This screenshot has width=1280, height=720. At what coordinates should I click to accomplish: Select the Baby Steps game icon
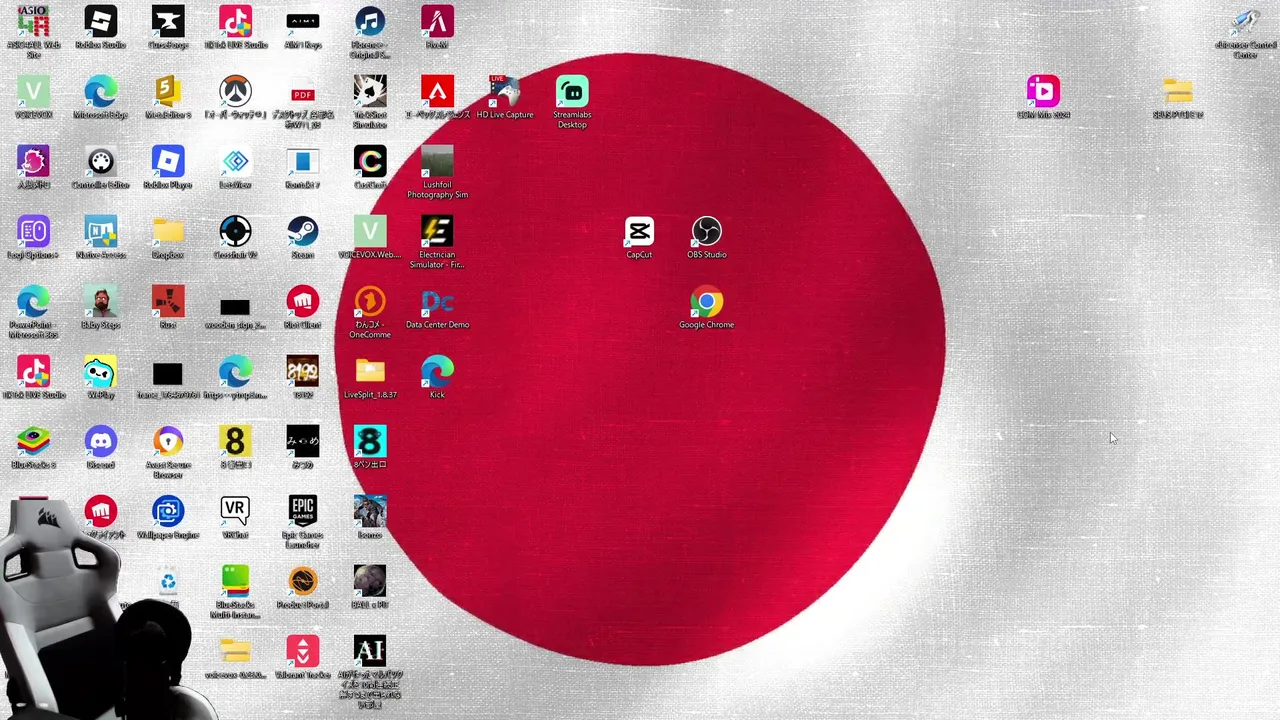point(101,302)
